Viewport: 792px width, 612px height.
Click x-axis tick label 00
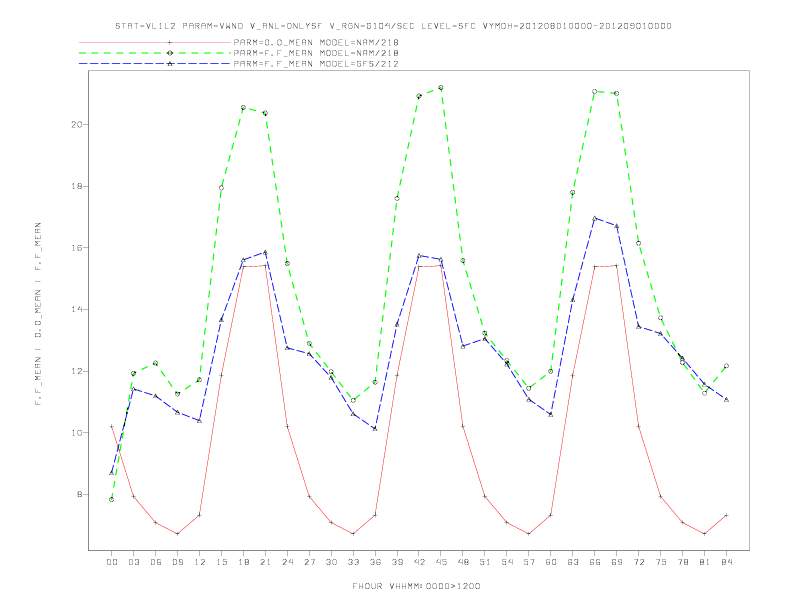[x=112, y=562]
